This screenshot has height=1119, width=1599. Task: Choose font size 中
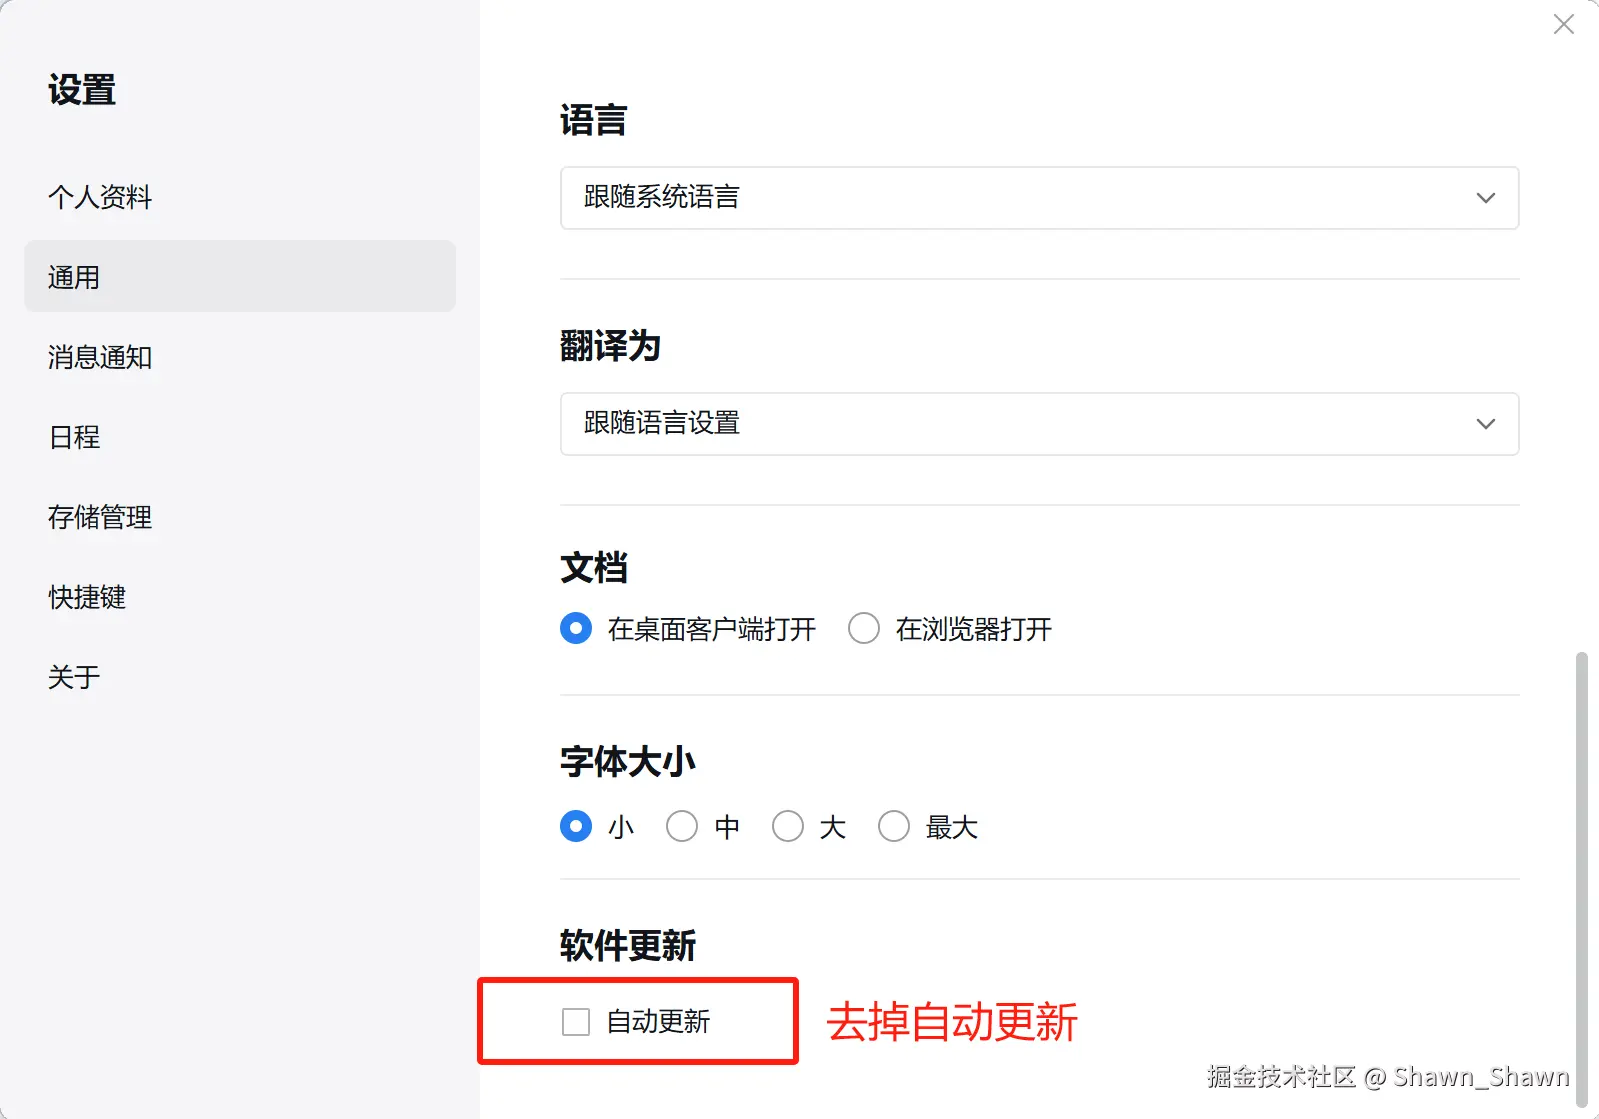point(682,827)
